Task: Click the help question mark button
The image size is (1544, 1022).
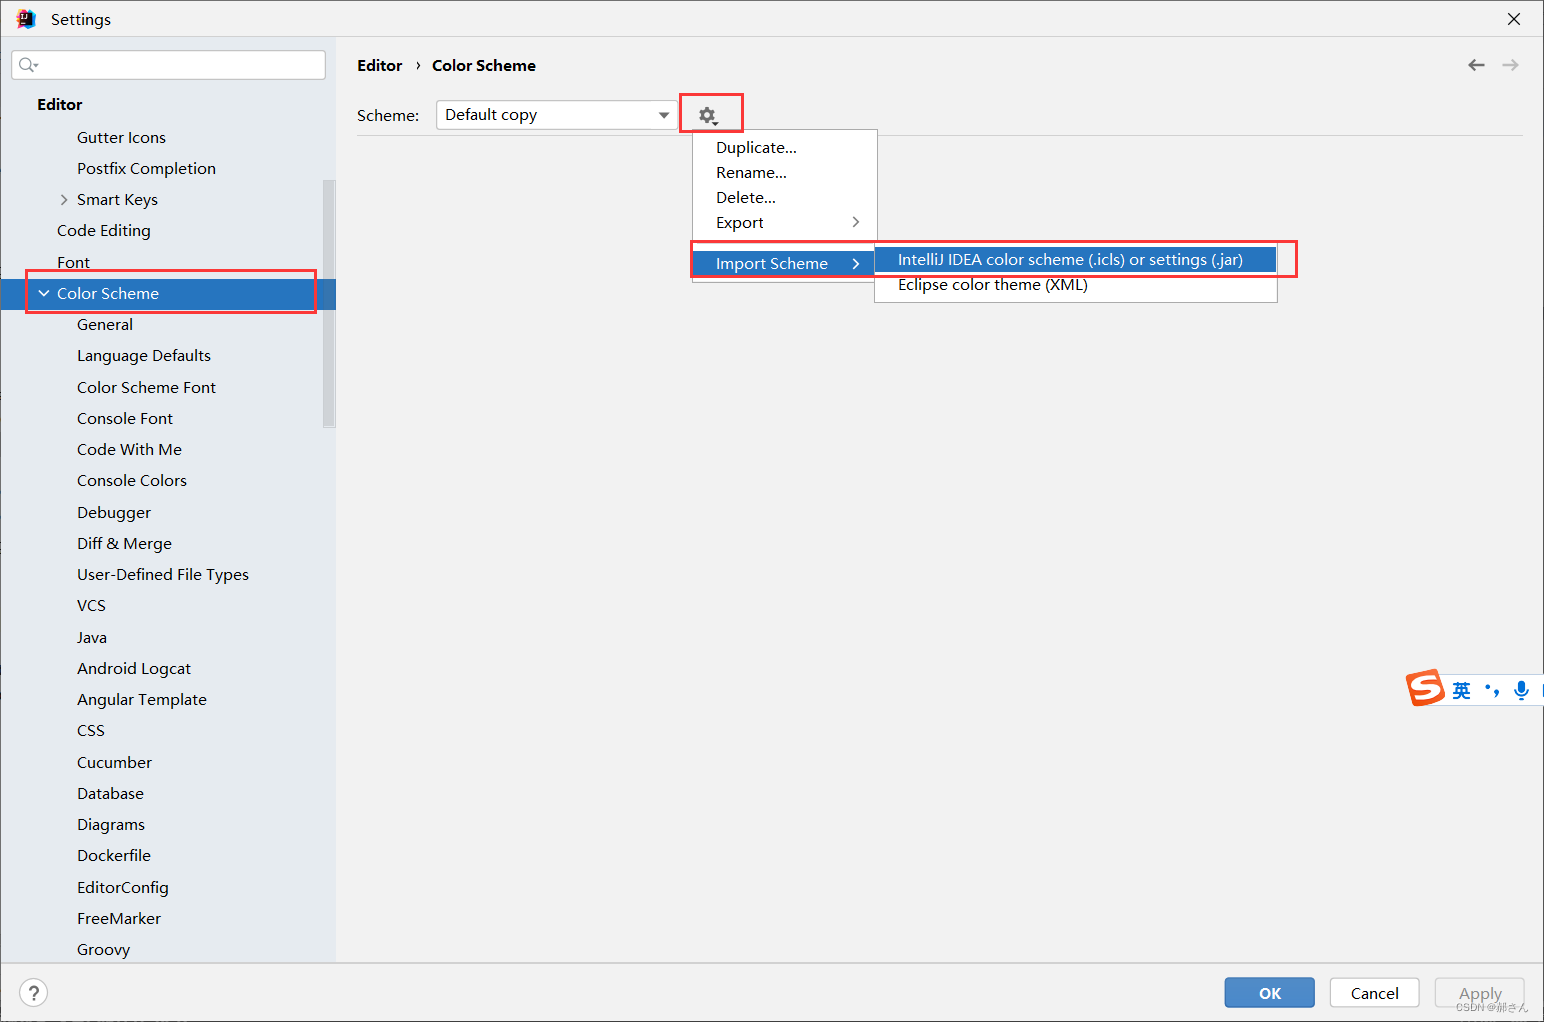Action: [34, 992]
